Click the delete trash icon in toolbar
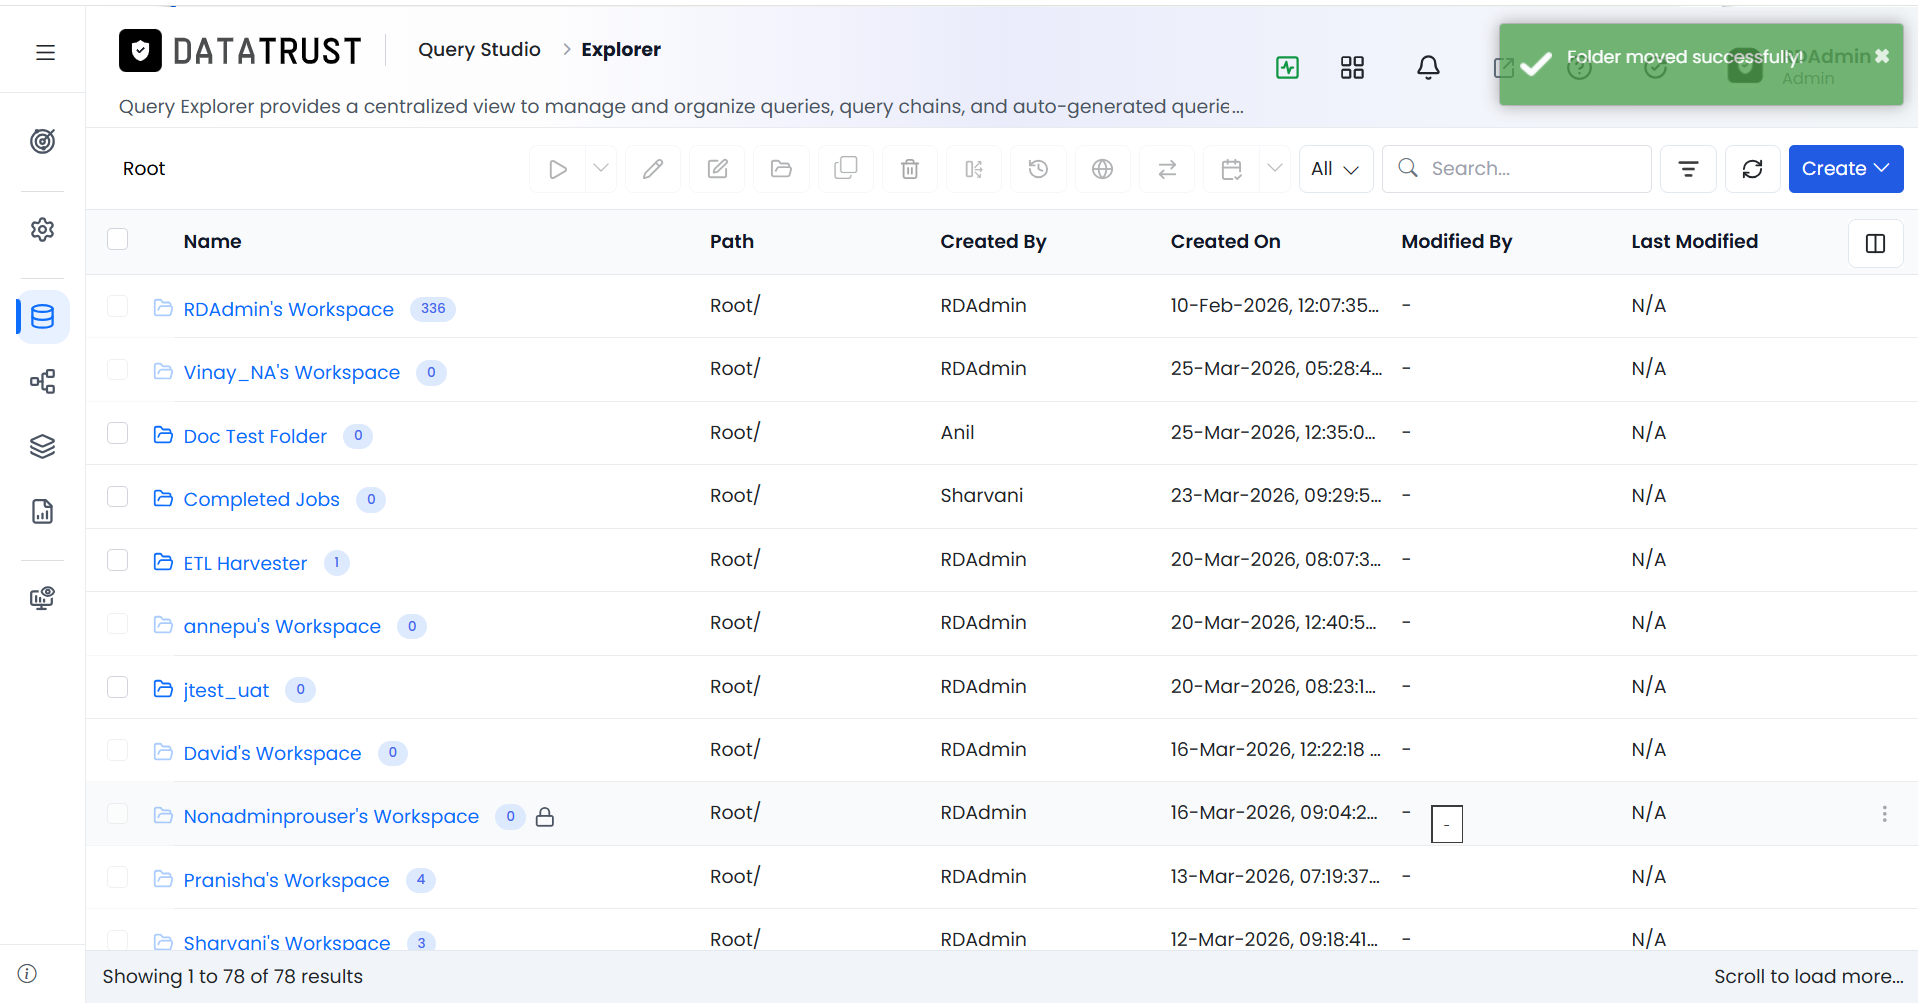This screenshot has height=1003, width=1918. pos(909,169)
